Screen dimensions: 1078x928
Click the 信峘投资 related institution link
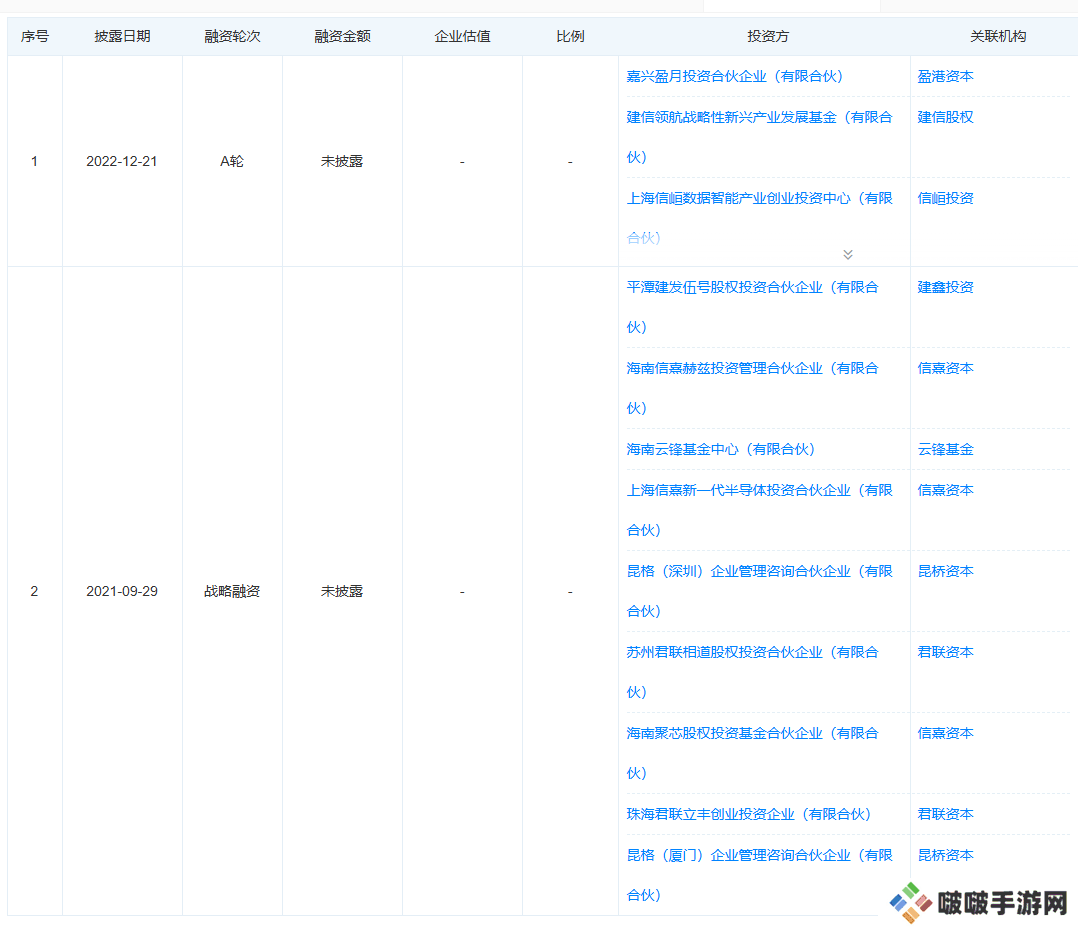pyautogui.click(x=945, y=198)
